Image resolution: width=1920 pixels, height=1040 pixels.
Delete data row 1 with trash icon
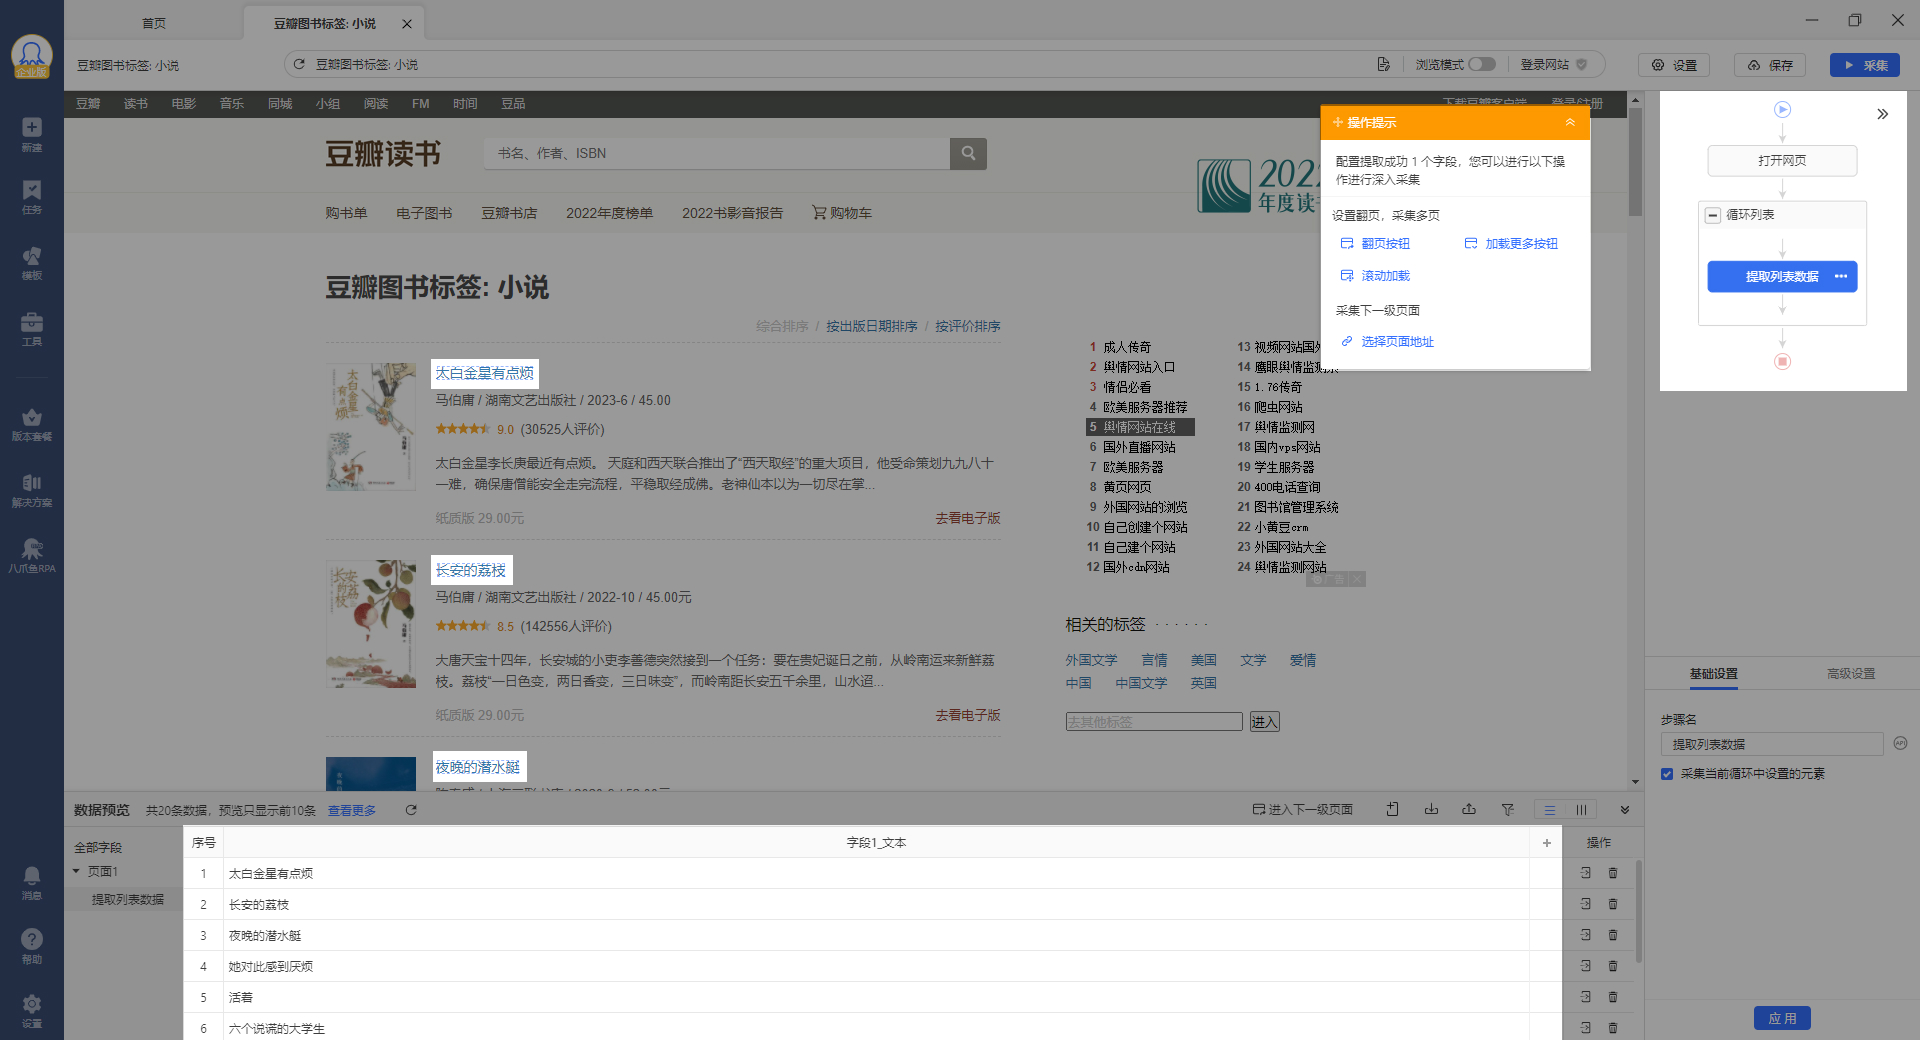tap(1613, 873)
